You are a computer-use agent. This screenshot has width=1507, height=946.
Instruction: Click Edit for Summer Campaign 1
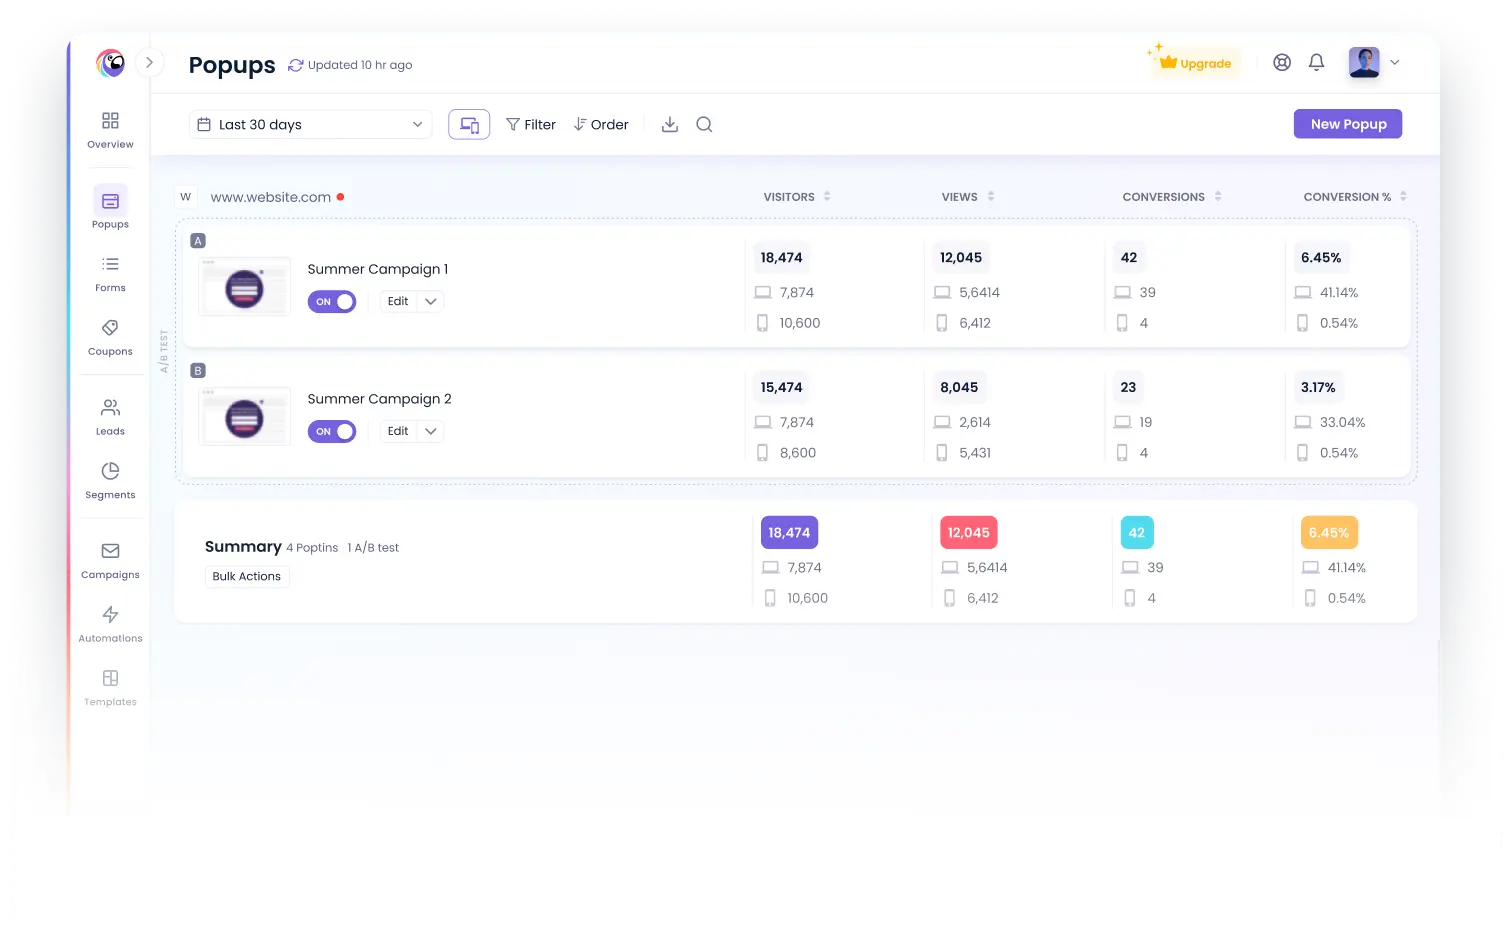point(398,301)
